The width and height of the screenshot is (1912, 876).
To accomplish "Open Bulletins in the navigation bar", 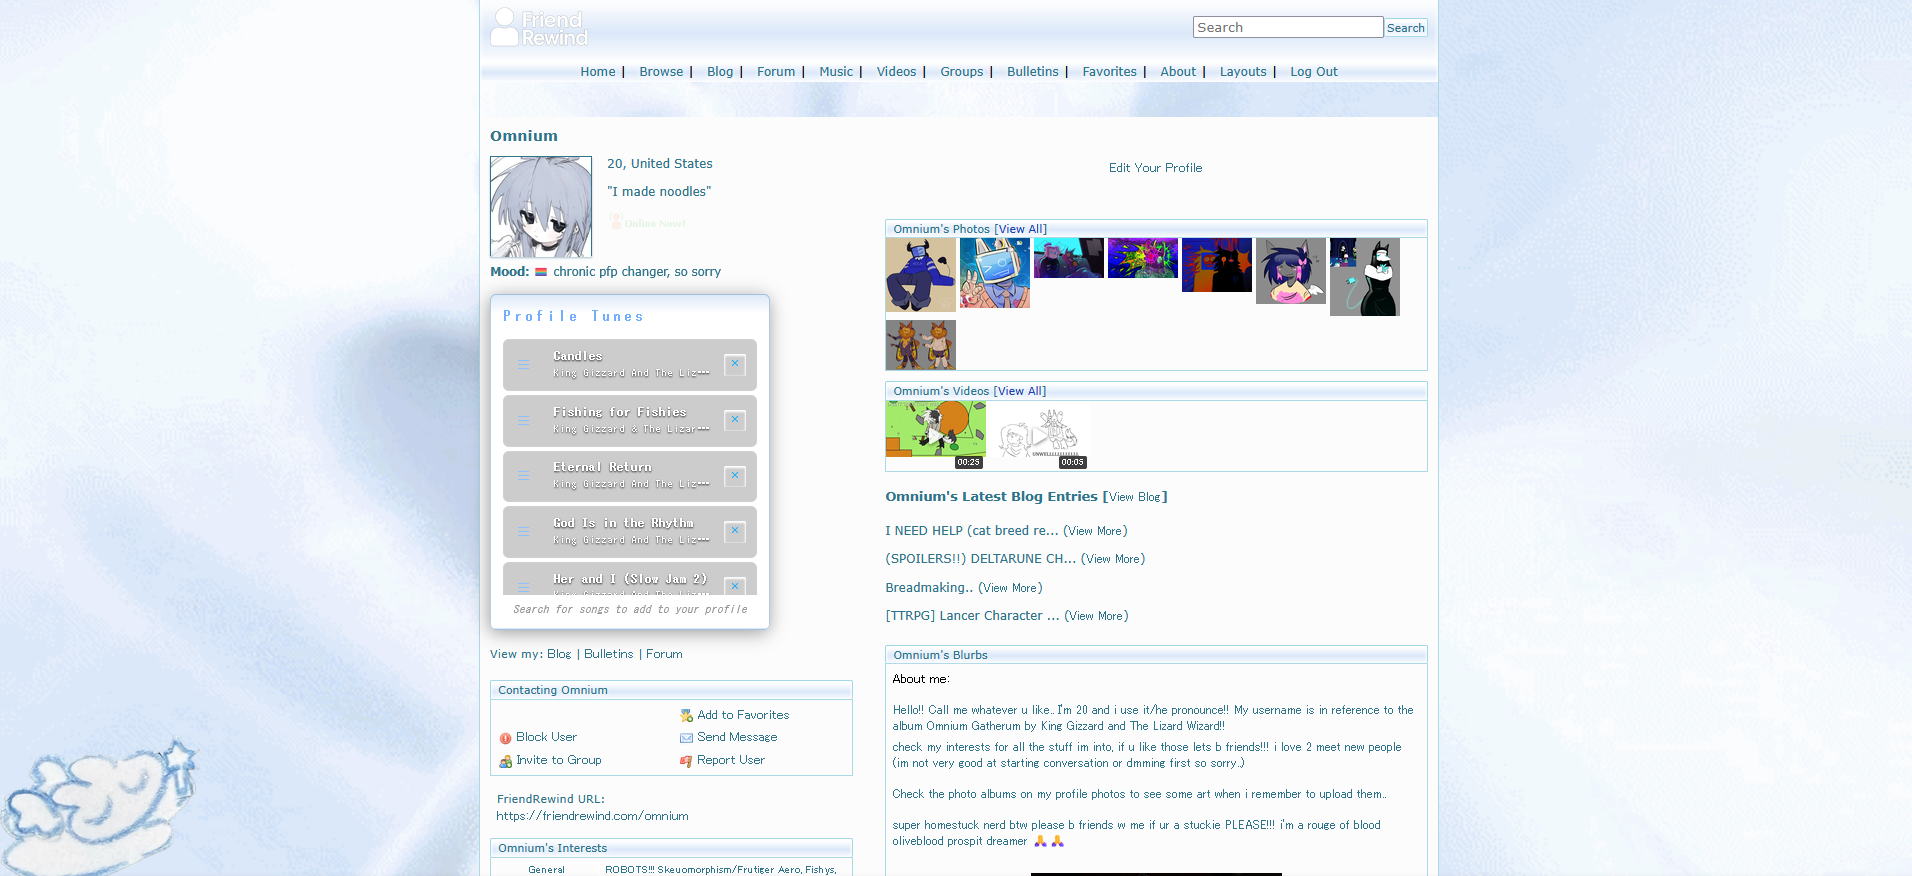I will point(1032,72).
